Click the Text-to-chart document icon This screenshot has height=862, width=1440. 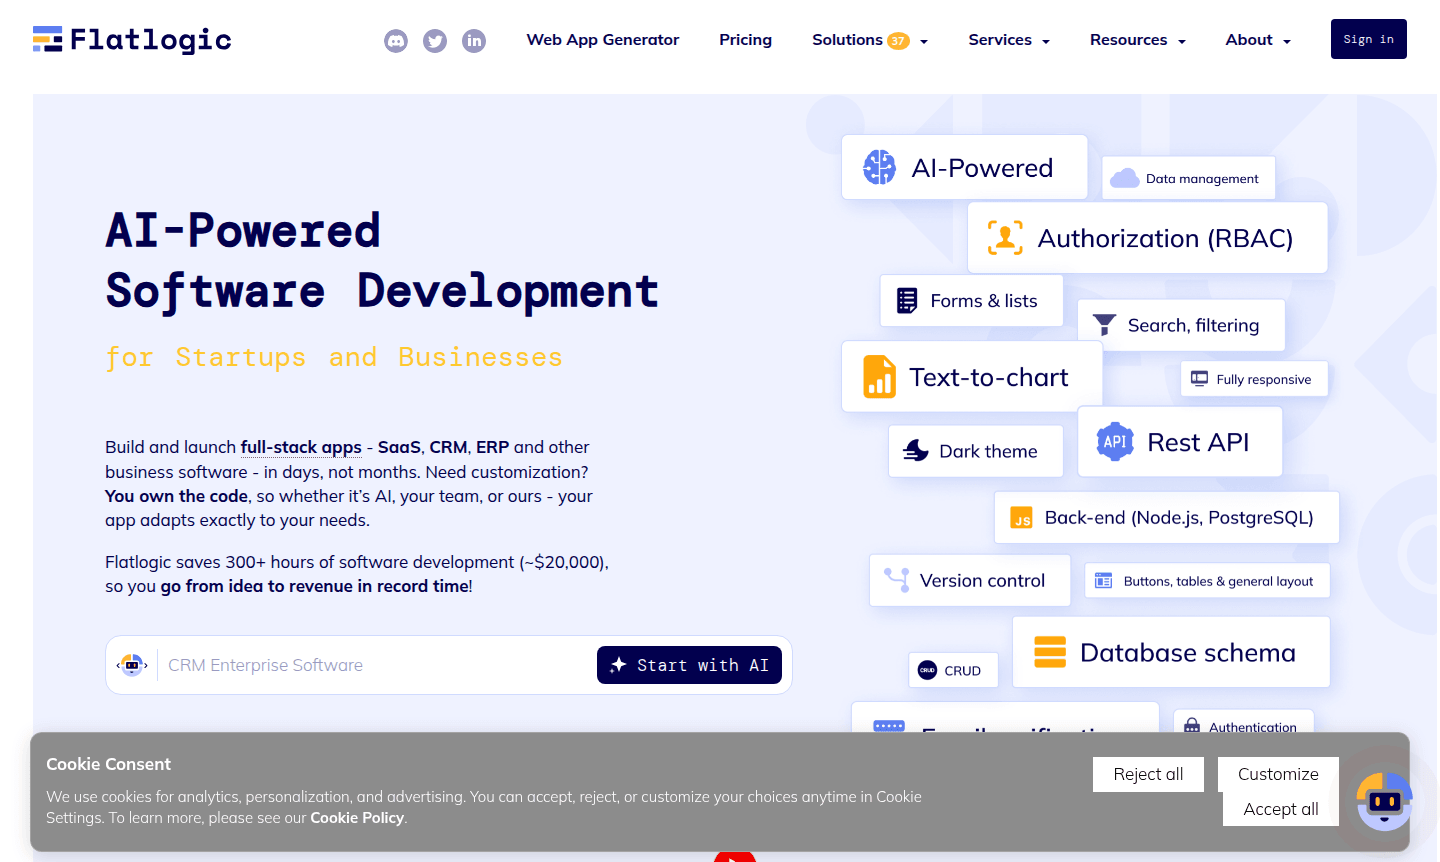878,376
